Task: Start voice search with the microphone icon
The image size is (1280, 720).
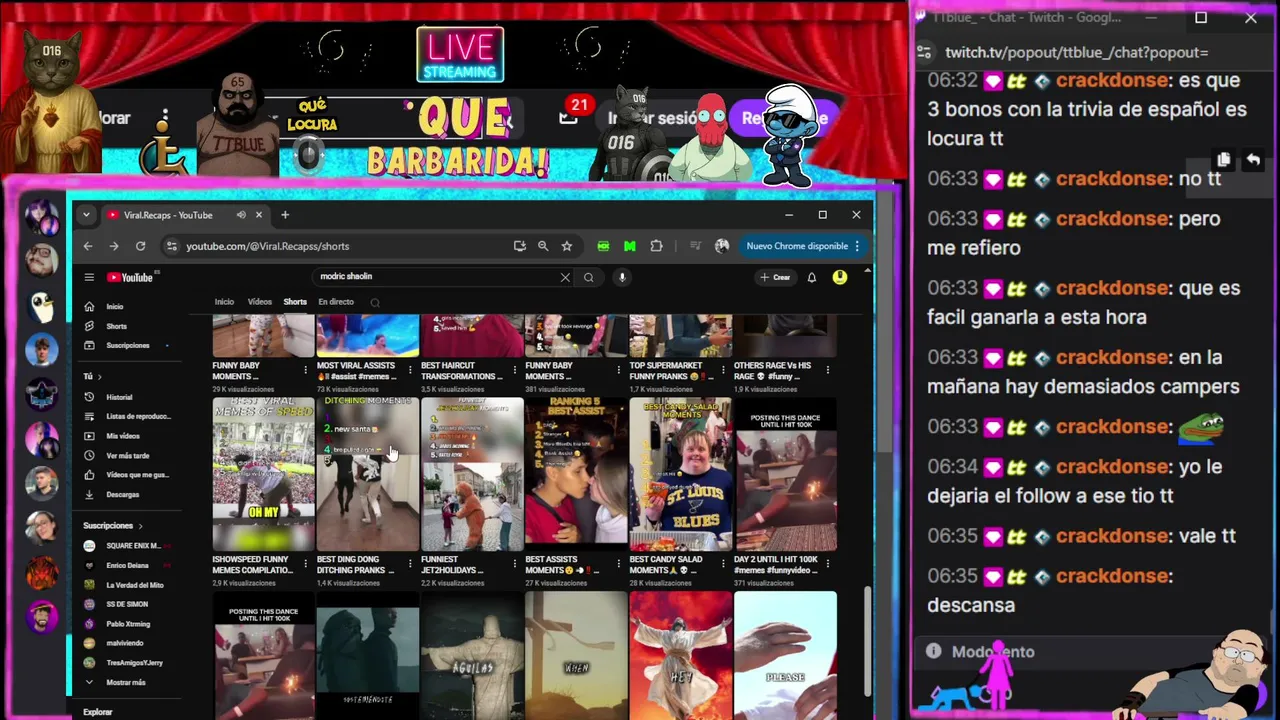Action: [622, 278]
